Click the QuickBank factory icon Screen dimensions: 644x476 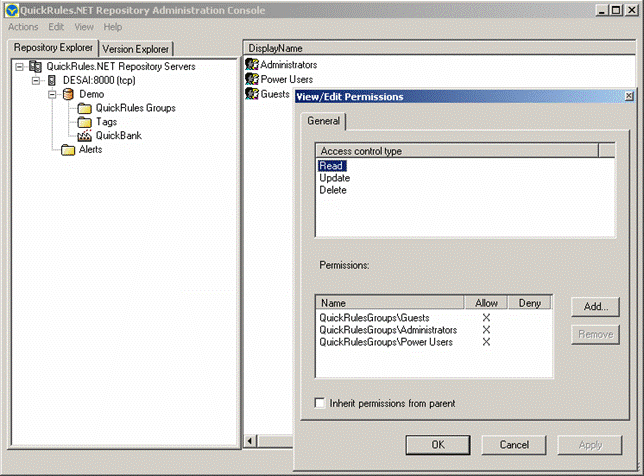85,136
